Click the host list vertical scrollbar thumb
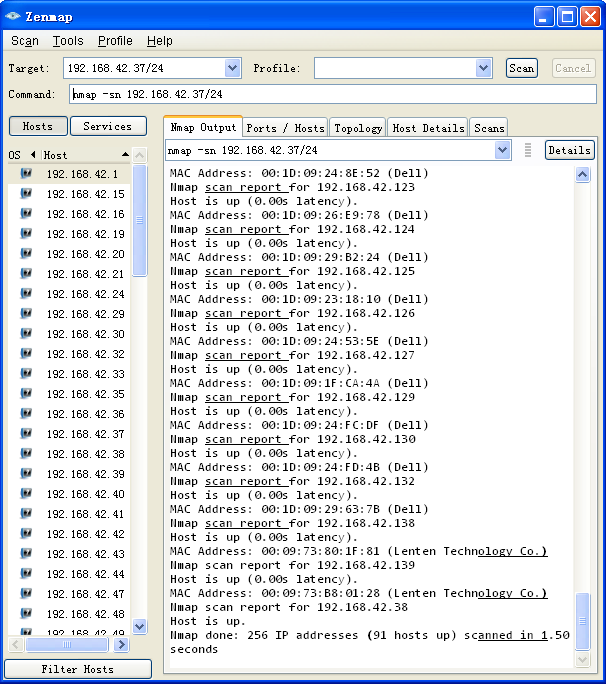 (x=139, y=220)
